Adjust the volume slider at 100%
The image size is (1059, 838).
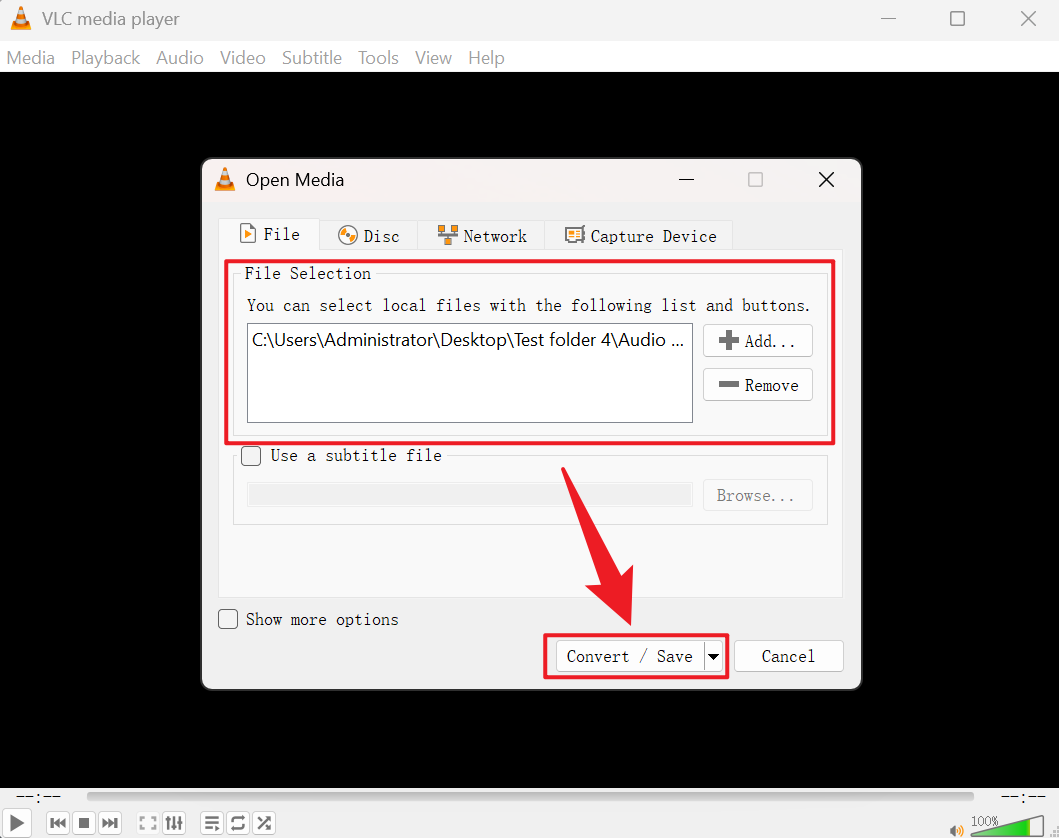coord(1007,826)
